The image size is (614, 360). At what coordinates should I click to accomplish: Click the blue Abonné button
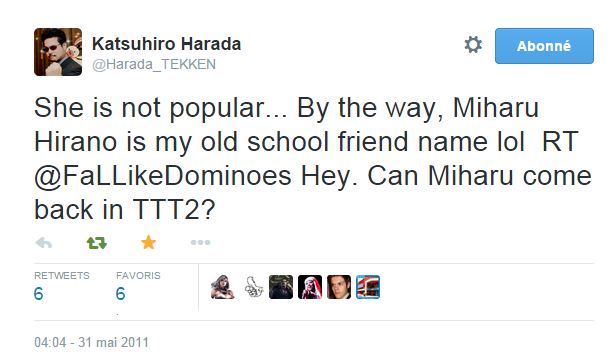pyautogui.click(x=544, y=46)
